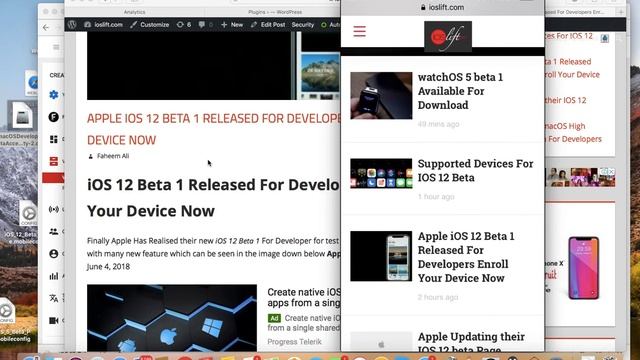Open Apple Updating their IOS 12 beta Page

[471, 342]
